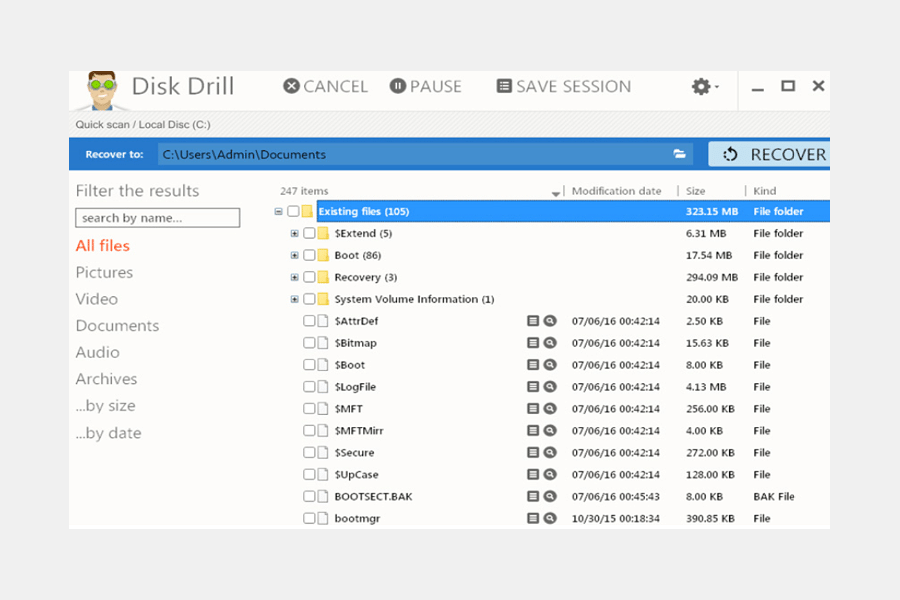Click the name column sort arrow
The height and width of the screenshot is (600, 900).
[555, 193]
